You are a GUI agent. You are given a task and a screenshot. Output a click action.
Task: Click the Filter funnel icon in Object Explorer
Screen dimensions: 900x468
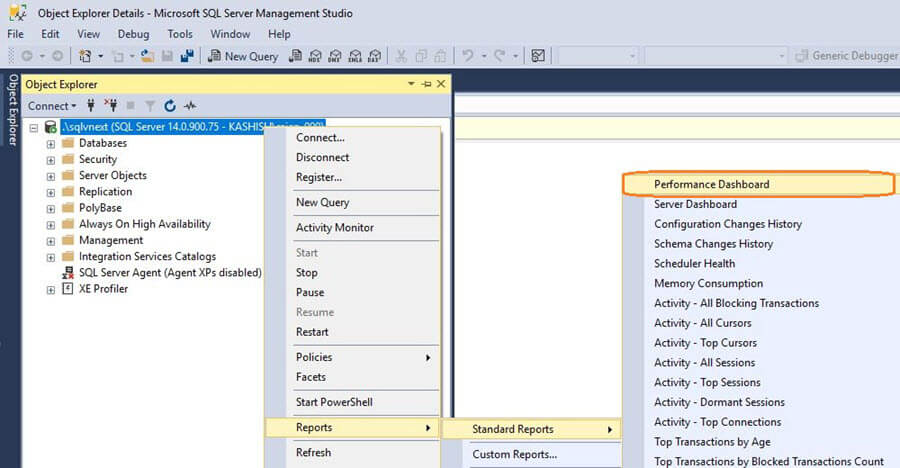point(150,106)
